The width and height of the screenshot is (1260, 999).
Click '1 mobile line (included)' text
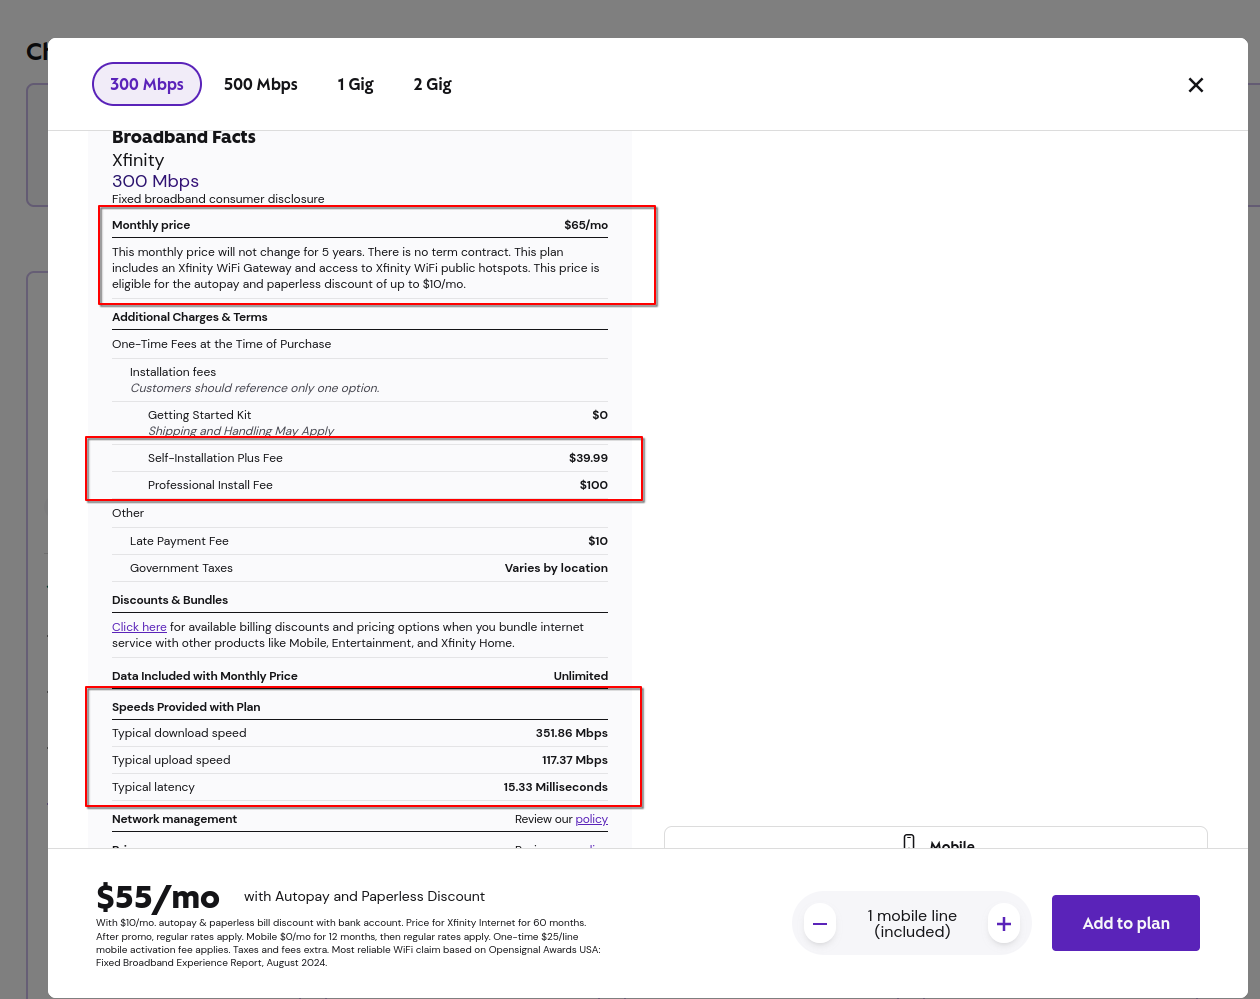pyautogui.click(x=912, y=924)
